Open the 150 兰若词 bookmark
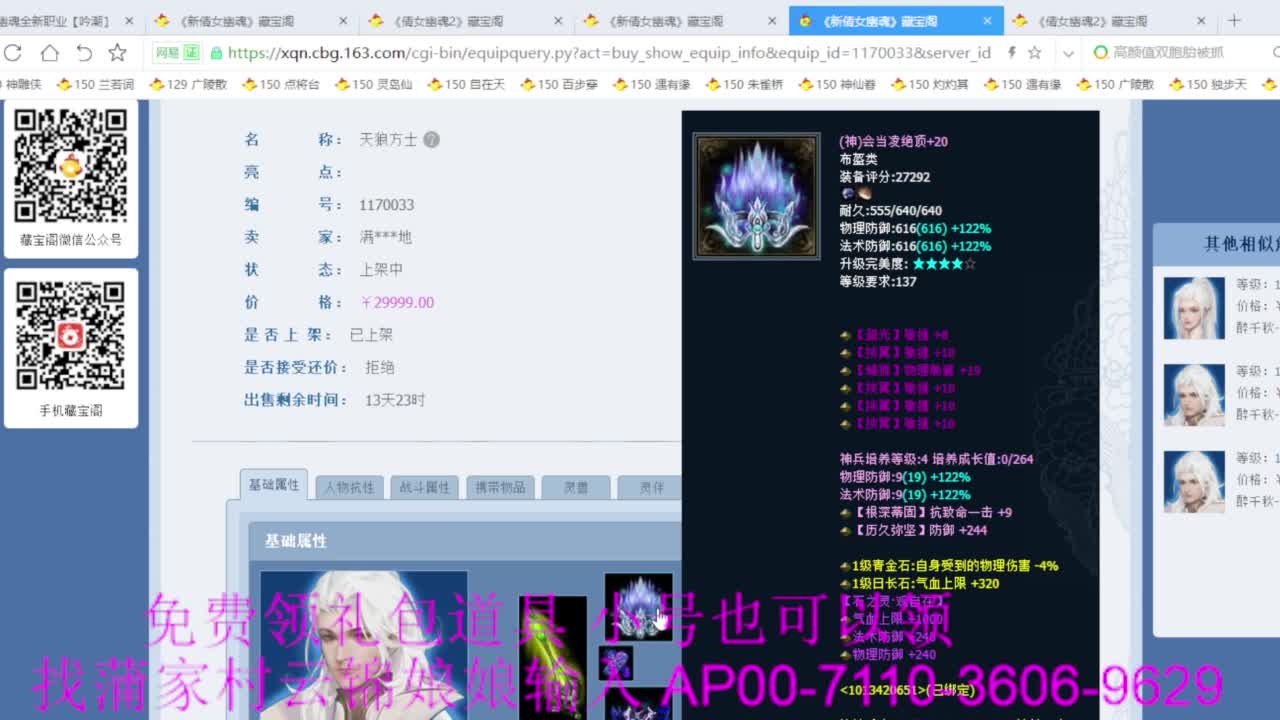Viewport: 1280px width, 720px height. (96, 85)
